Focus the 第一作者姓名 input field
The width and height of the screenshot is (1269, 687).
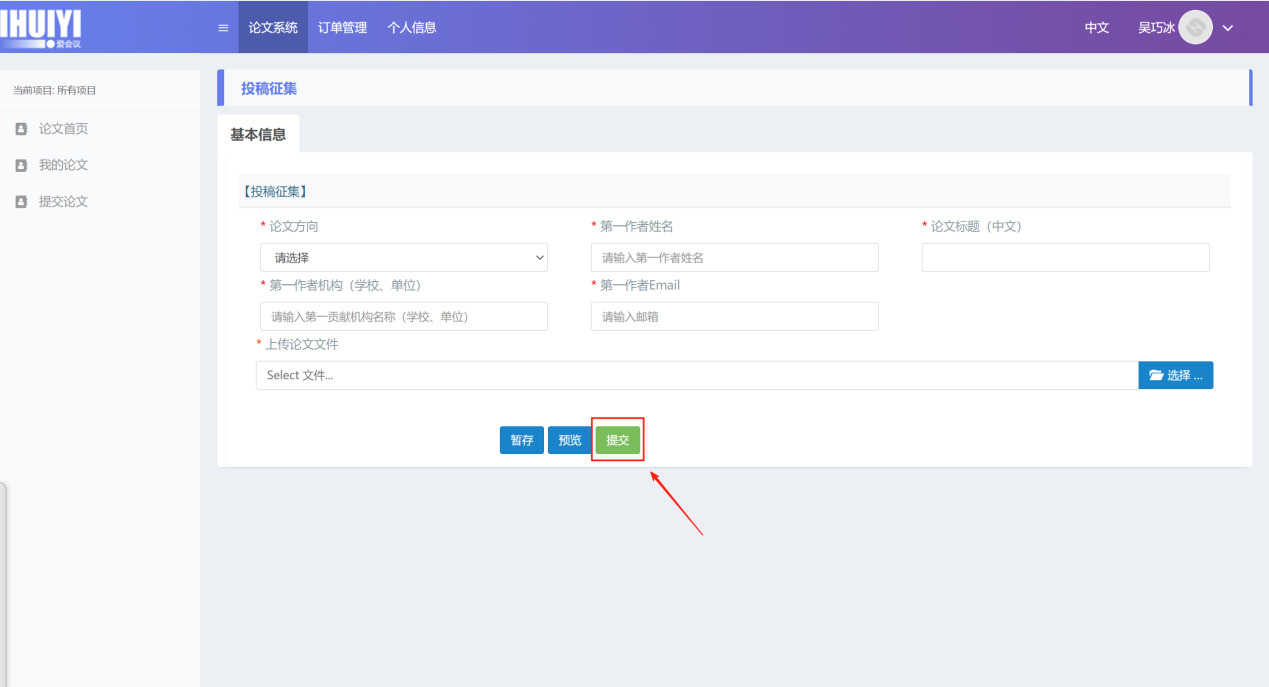click(x=734, y=258)
